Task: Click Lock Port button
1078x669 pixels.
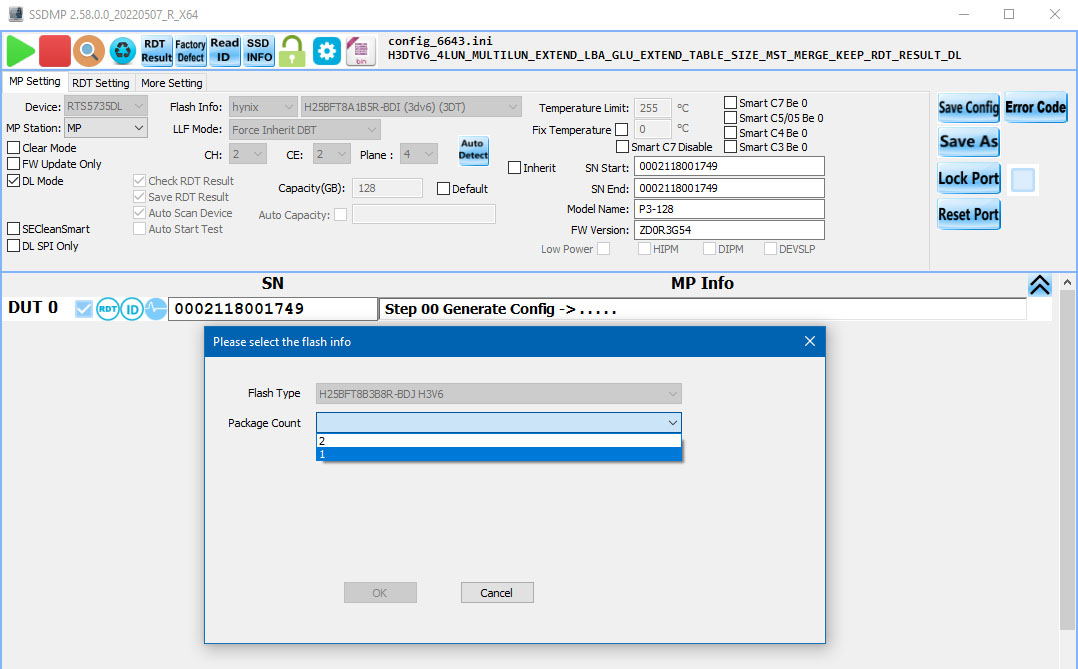Action: [x=968, y=178]
